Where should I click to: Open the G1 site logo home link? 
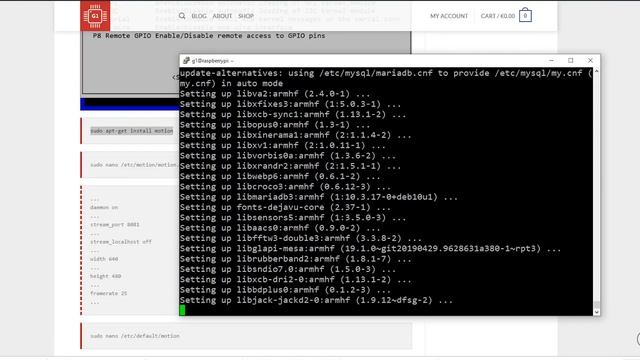pos(95,16)
